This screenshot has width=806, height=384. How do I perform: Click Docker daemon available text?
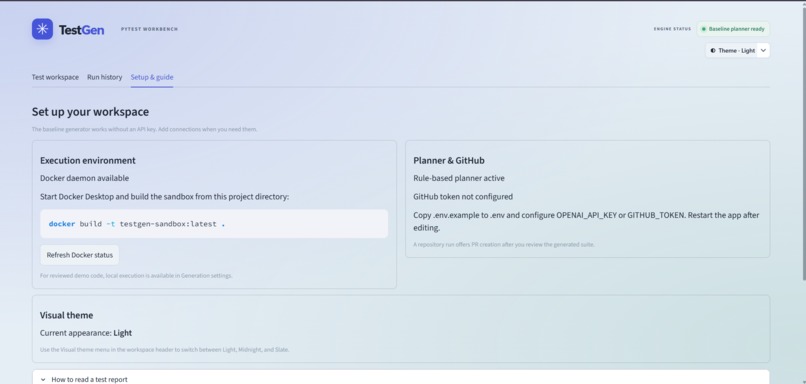(84, 178)
